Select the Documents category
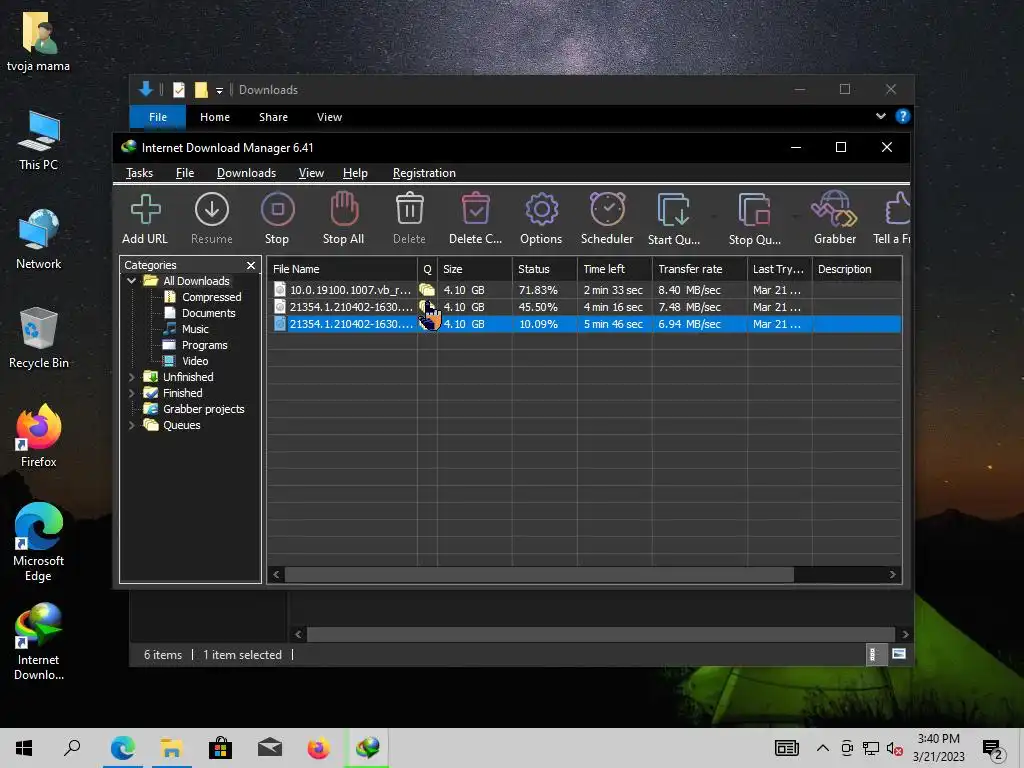 point(208,313)
